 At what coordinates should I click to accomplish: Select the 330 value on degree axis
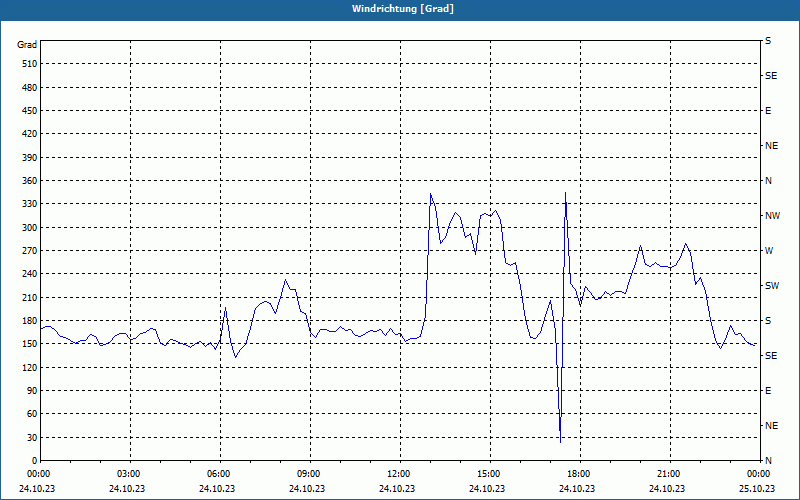tap(30, 204)
